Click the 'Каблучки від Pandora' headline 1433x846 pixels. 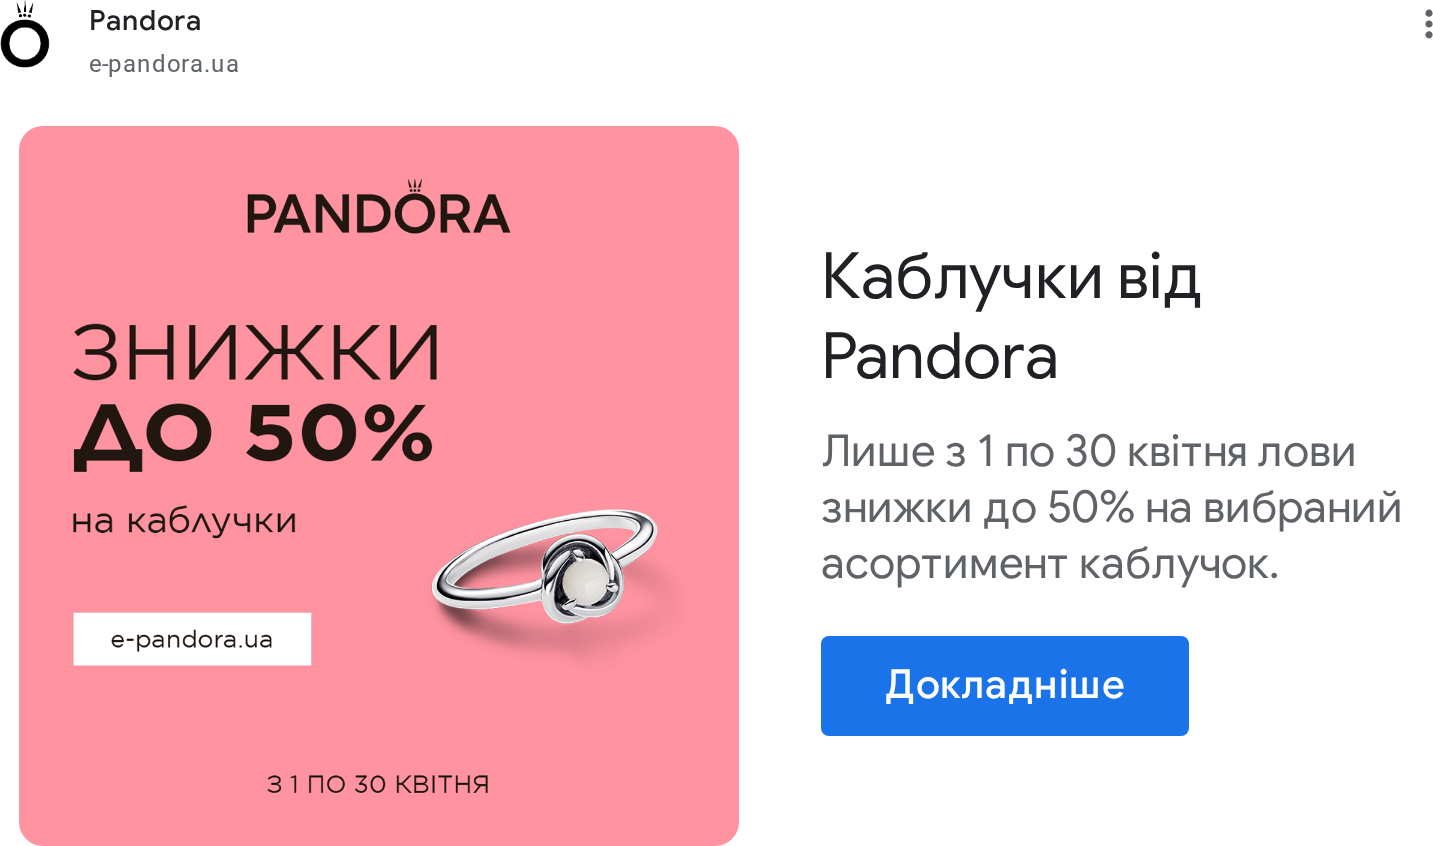click(1011, 316)
